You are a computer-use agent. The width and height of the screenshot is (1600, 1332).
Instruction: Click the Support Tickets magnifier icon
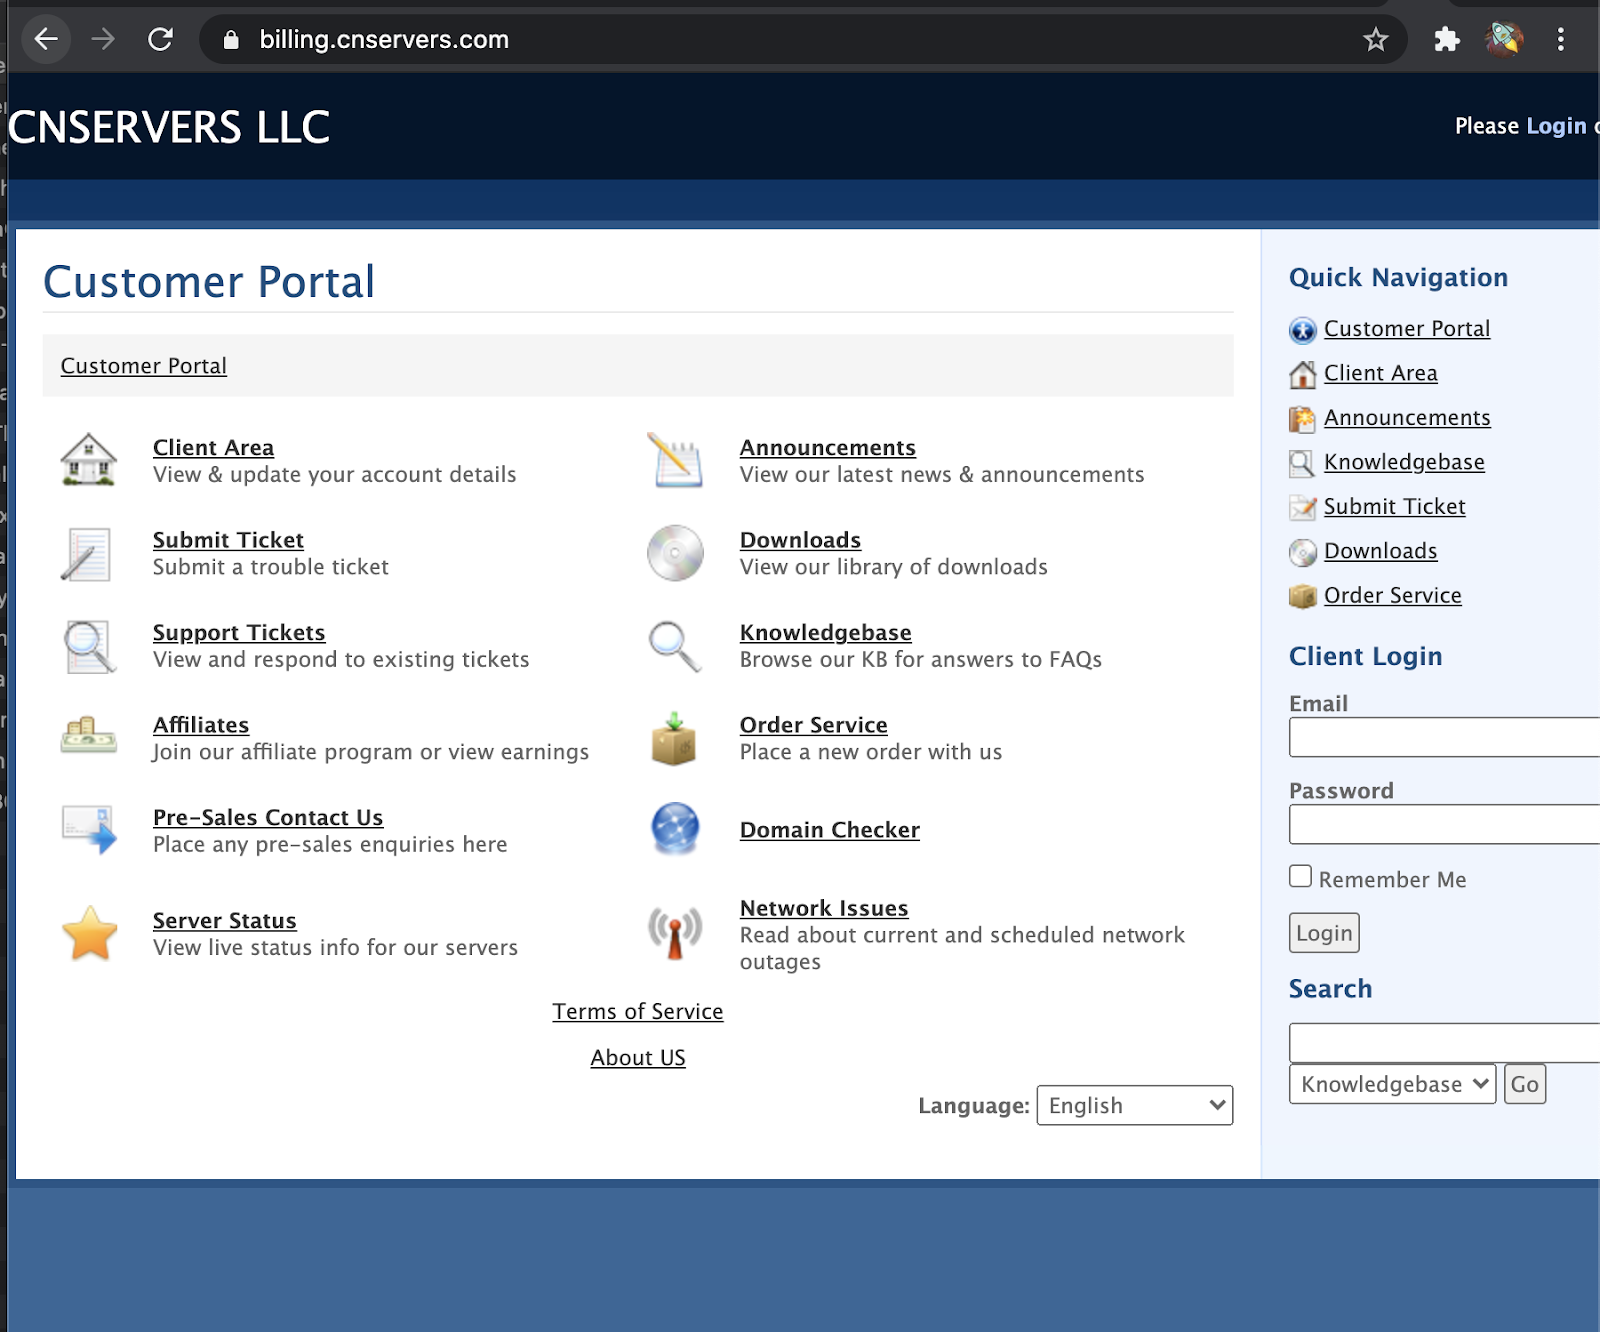tap(89, 646)
